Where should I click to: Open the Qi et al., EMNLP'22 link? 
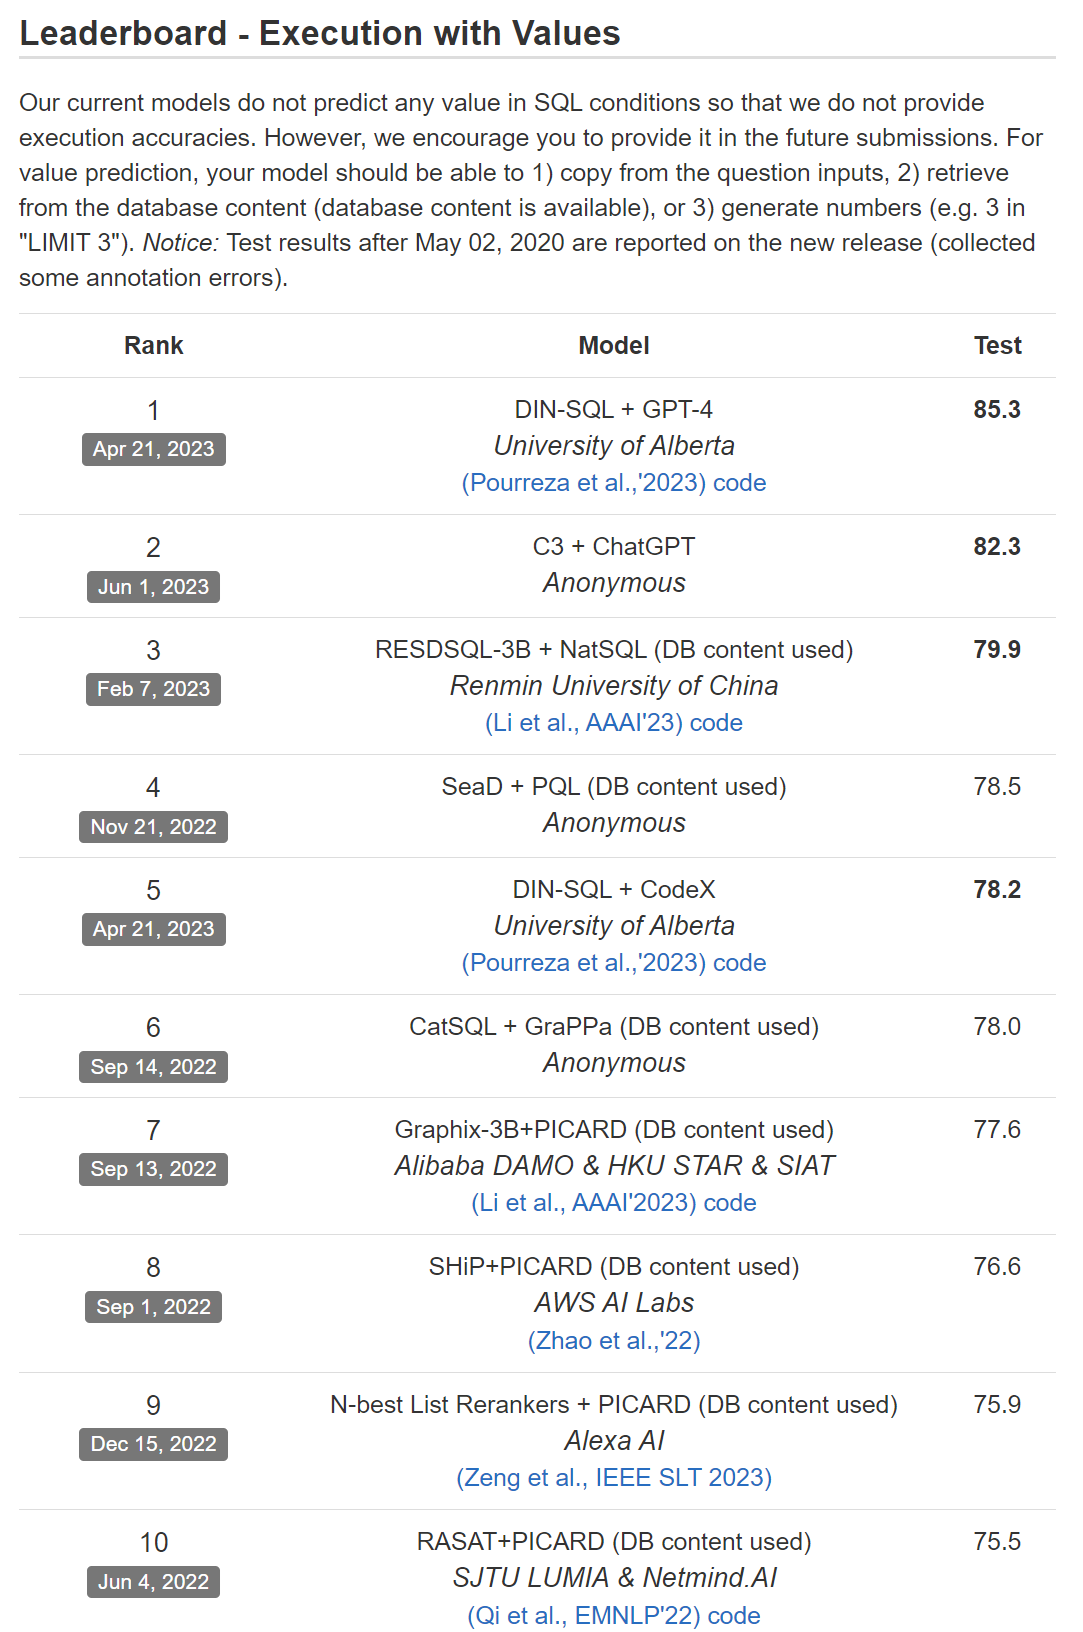tap(584, 1616)
